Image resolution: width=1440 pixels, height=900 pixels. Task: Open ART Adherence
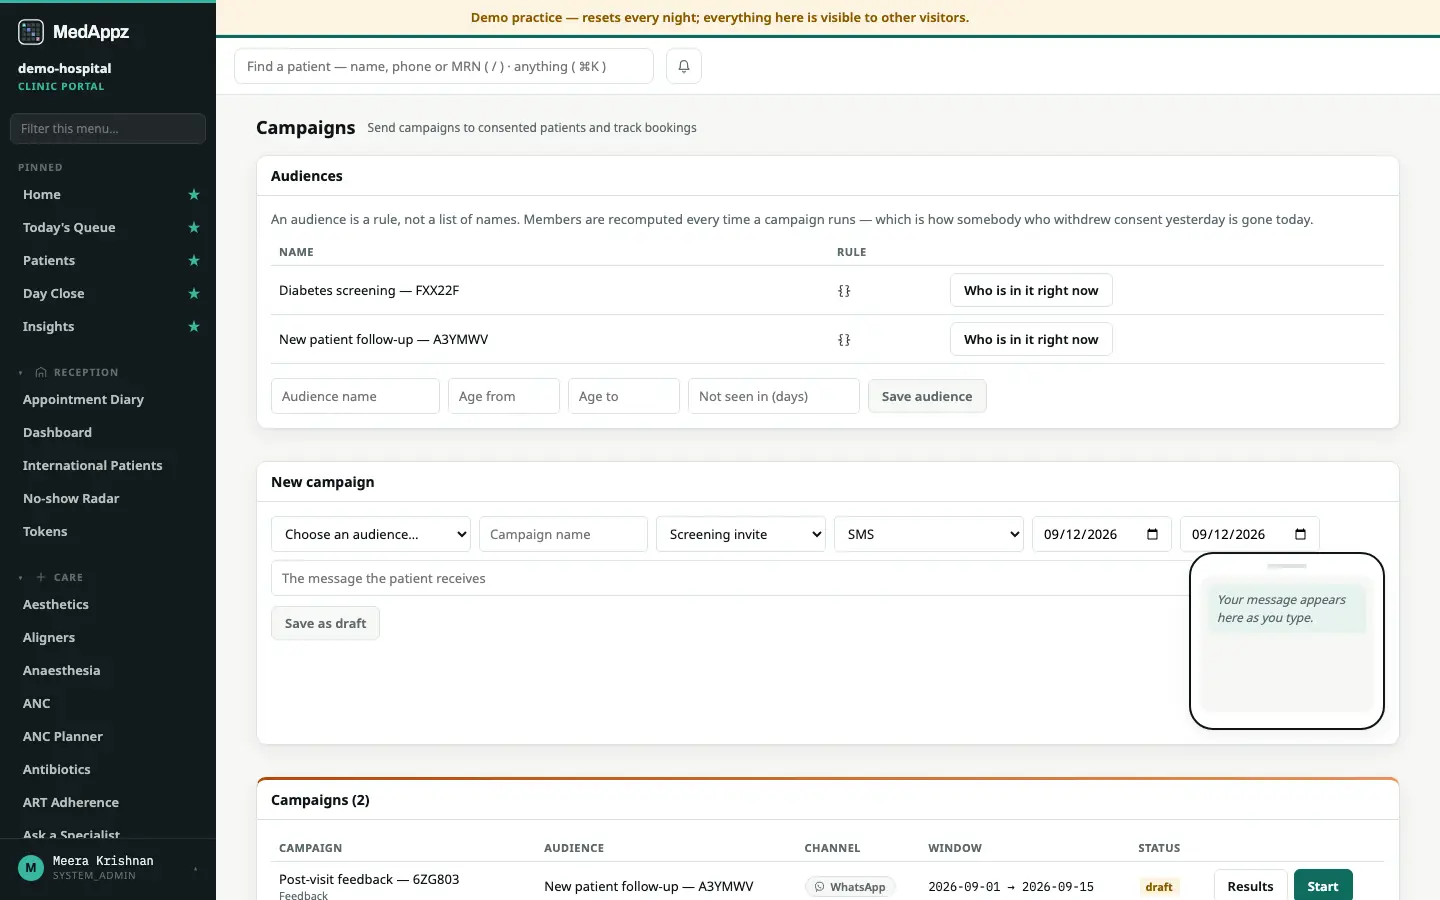click(71, 803)
